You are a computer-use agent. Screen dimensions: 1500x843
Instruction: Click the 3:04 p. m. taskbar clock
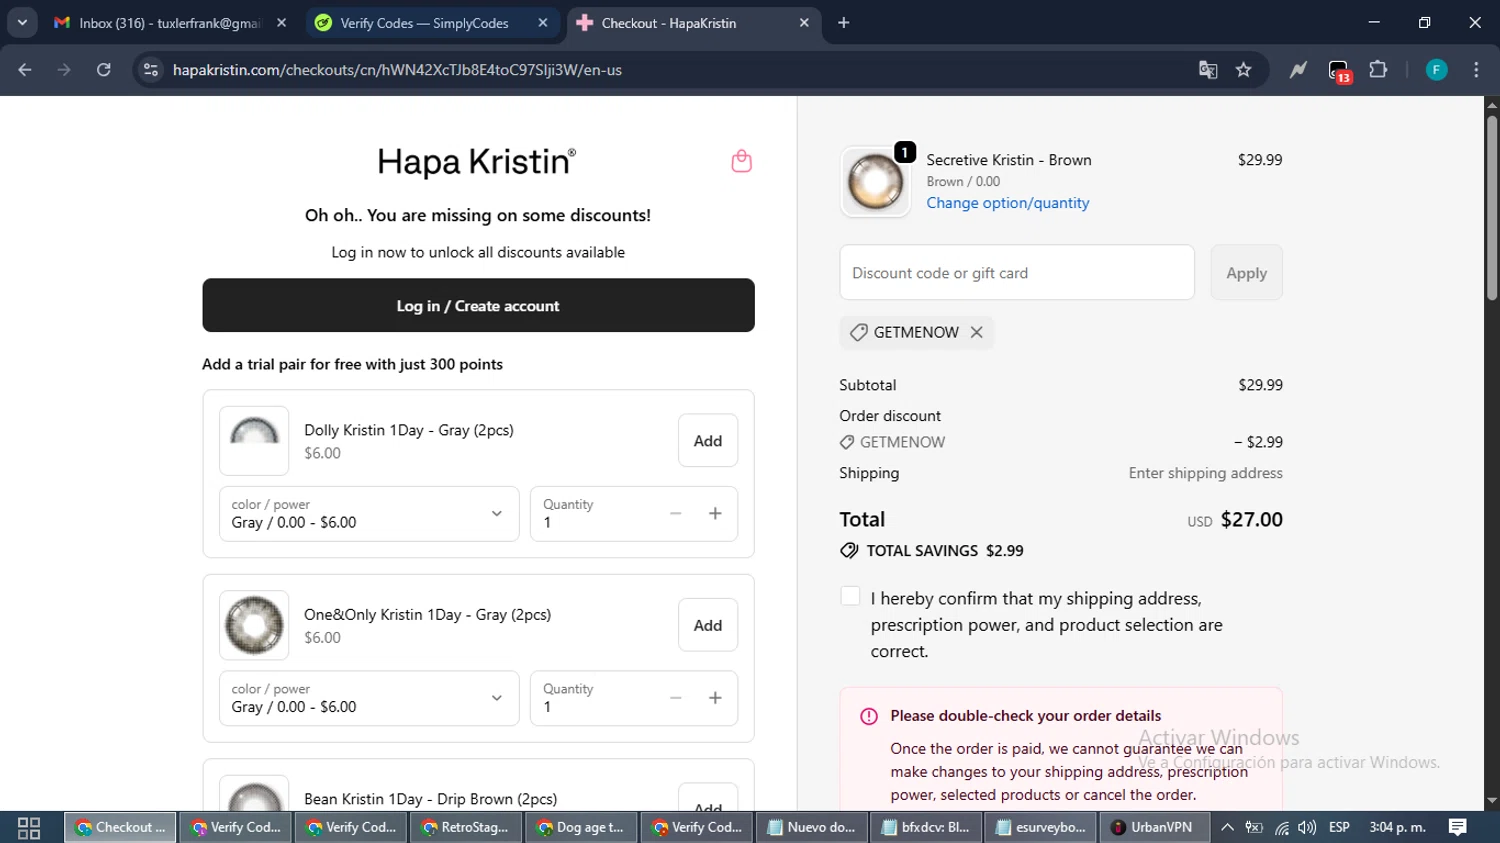coord(1397,828)
